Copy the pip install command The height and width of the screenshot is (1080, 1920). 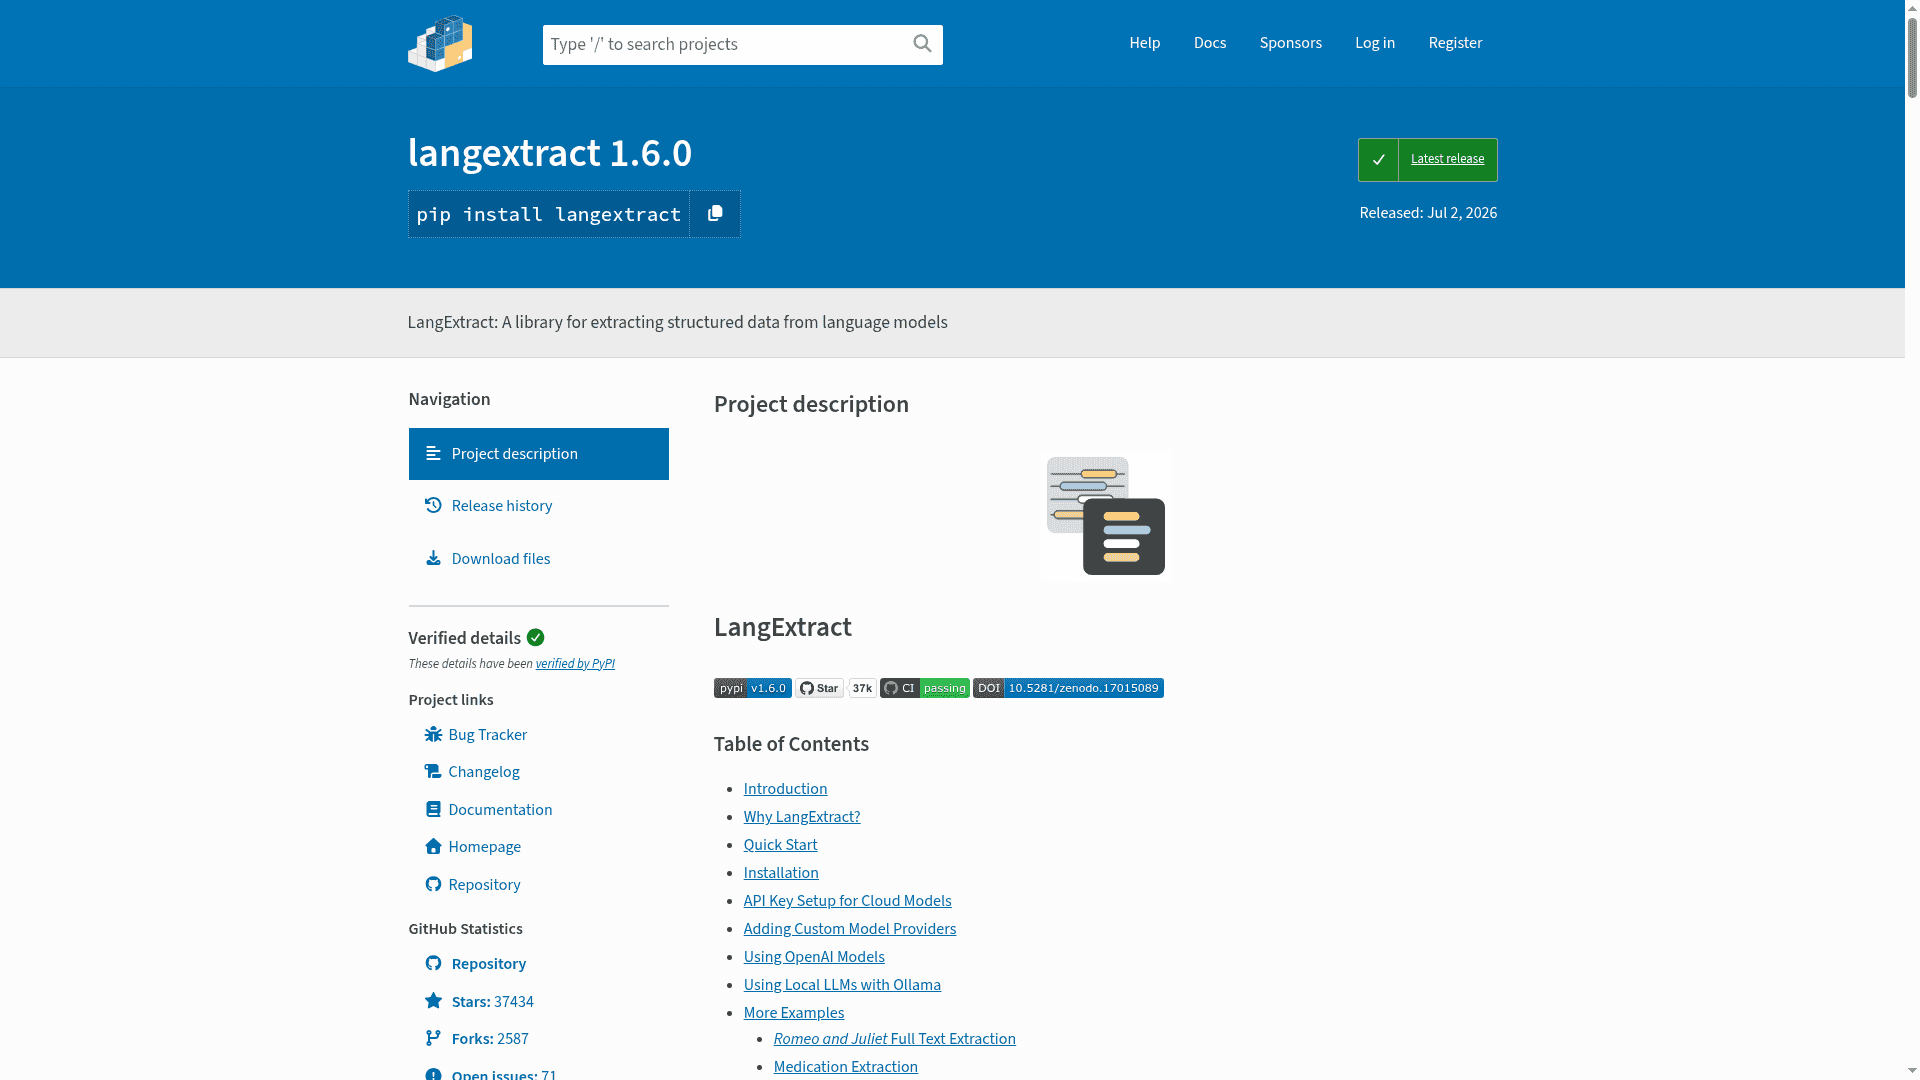[715, 214]
